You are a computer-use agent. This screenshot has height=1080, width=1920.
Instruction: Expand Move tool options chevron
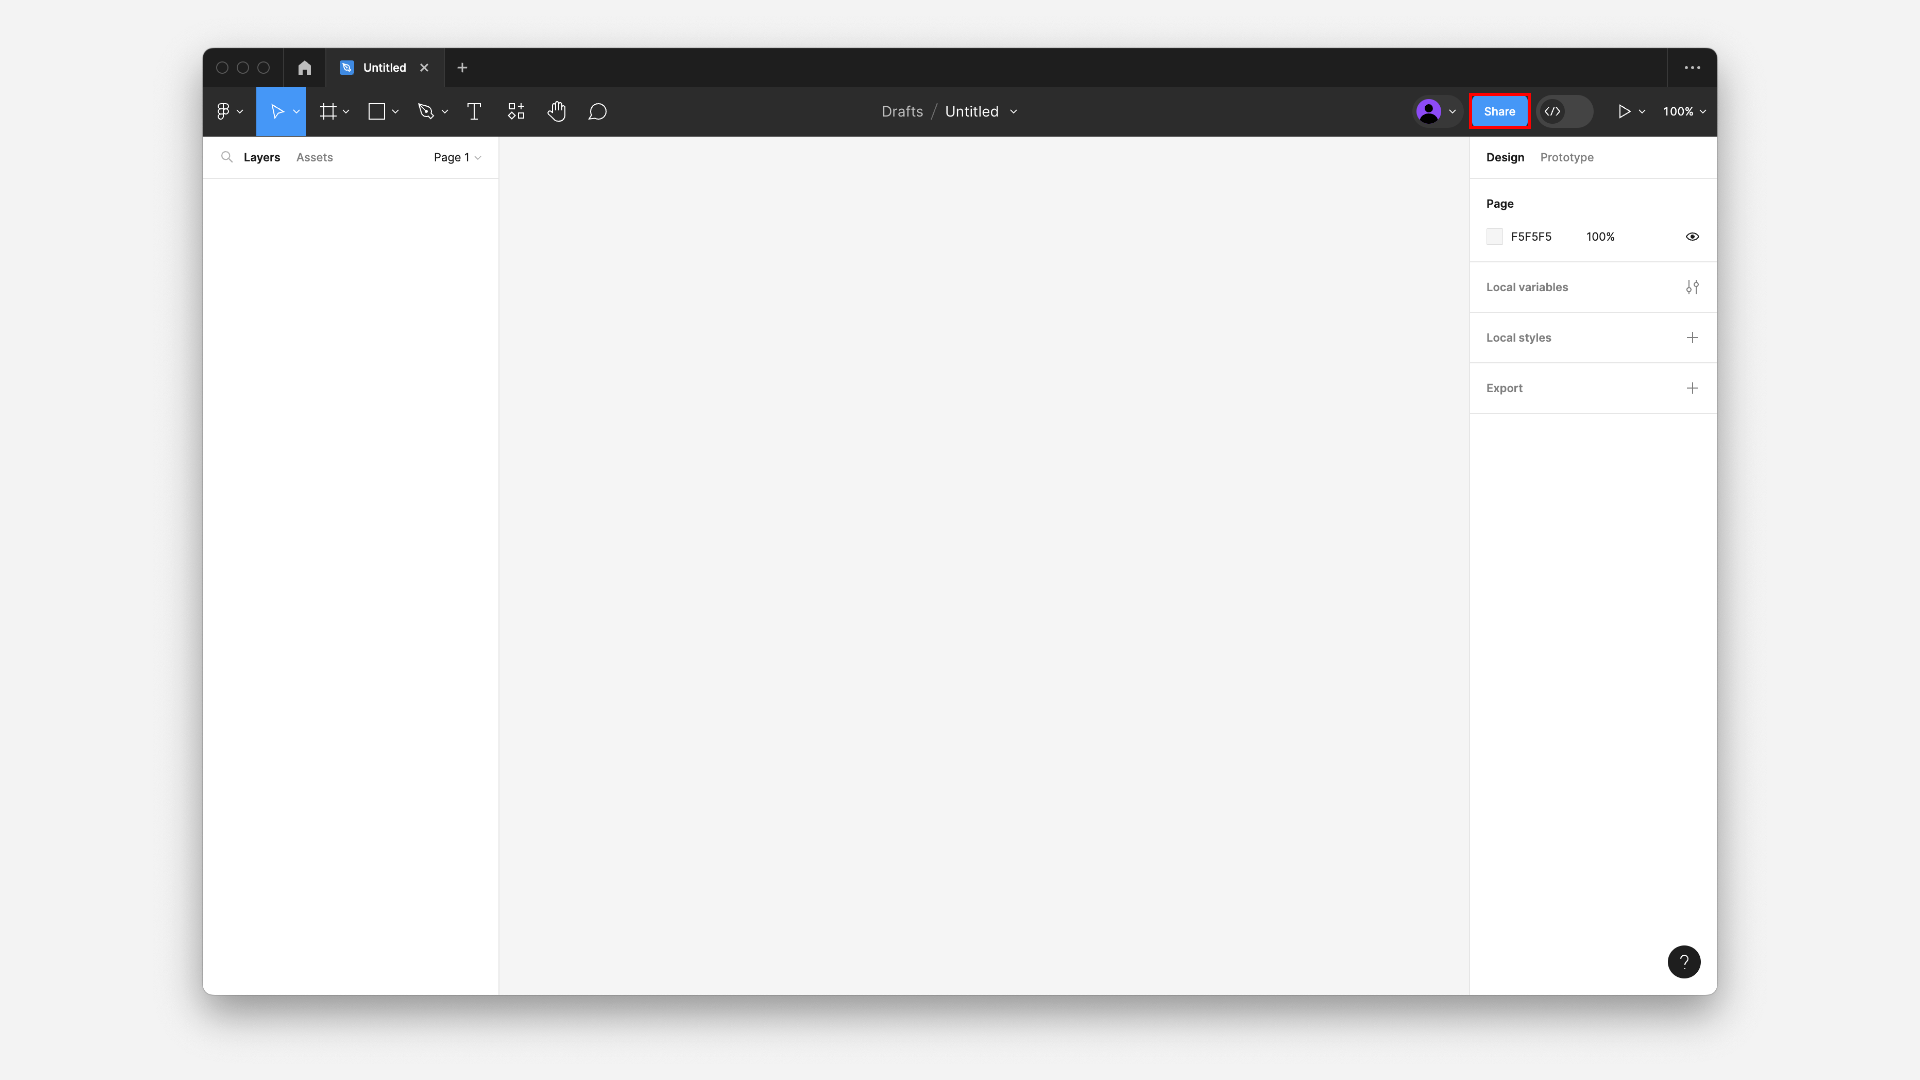coord(296,112)
